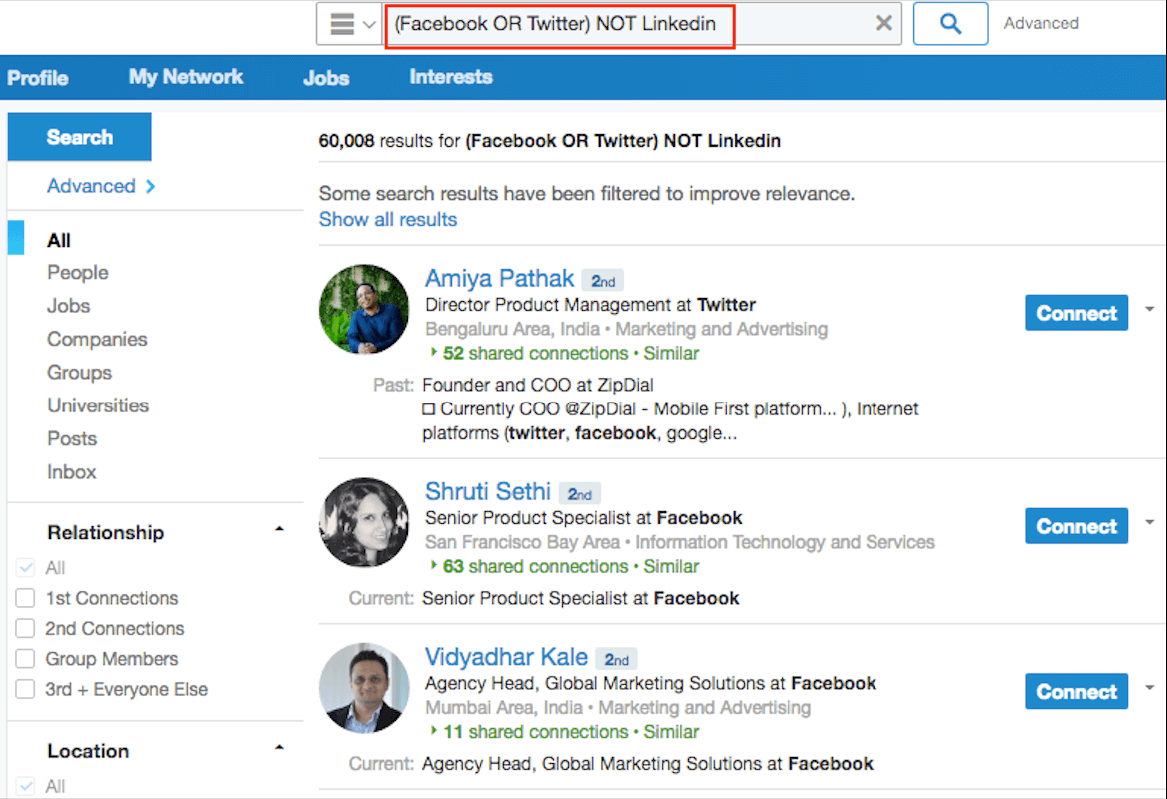Expand Amiya Pathak's 52 shared connections
This screenshot has width=1167, height=799.
pyautogui.click(x=530, y=353)
